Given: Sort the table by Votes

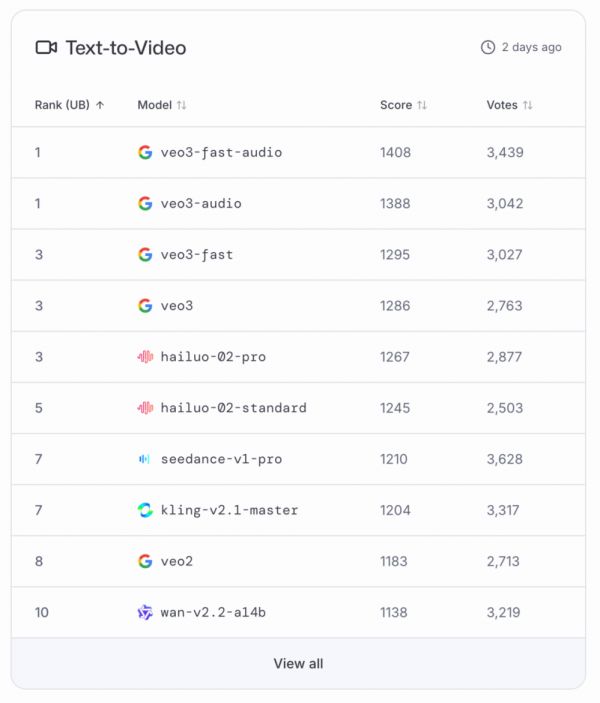Looking at the screenshot, I should pyautogui.click(x=528, y=105).
